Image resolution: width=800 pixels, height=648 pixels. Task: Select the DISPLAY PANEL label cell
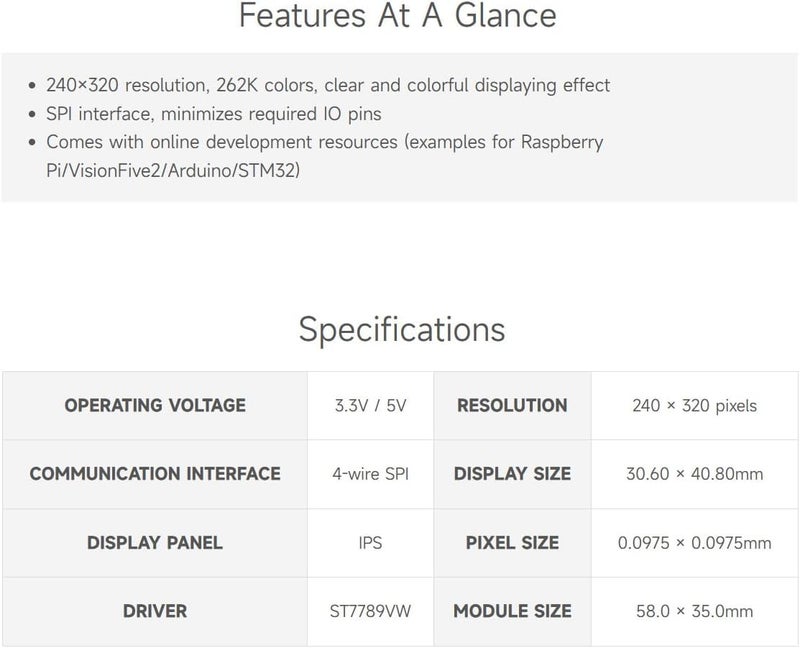155,543
